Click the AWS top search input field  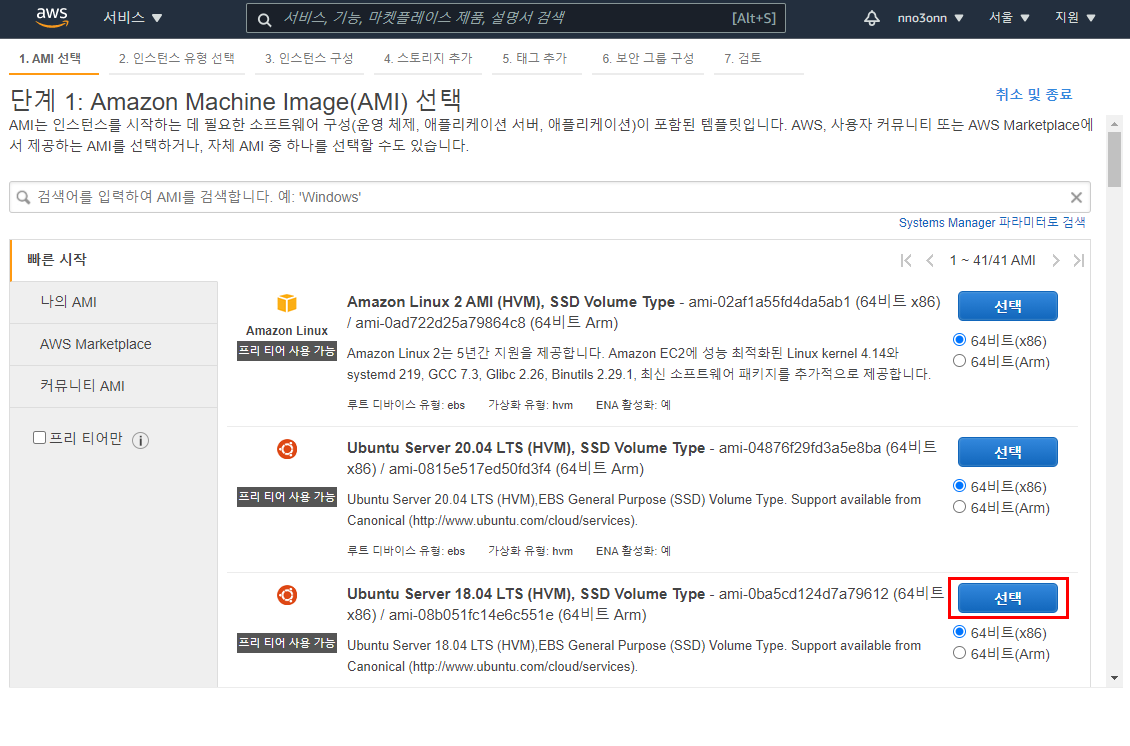click(x=516, y=18)
